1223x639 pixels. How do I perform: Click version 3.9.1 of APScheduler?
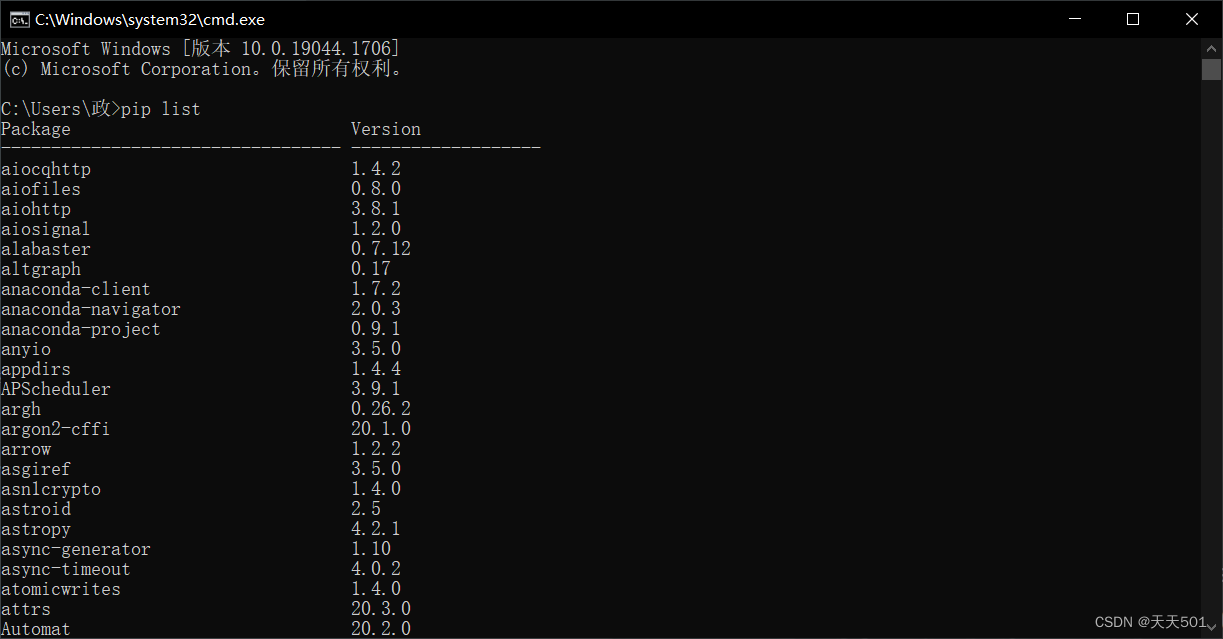click(x=376, y=389)
